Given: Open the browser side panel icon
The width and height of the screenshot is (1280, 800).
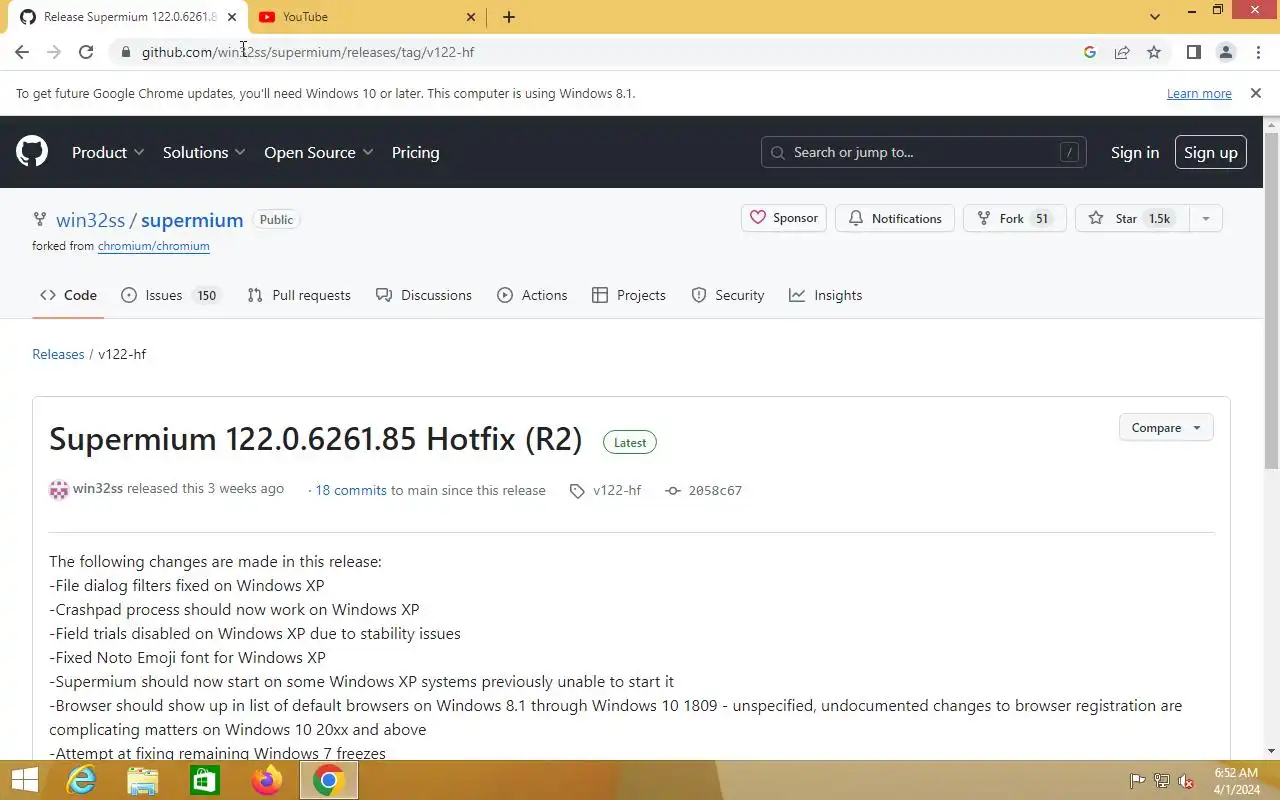Looking at the screenshot, I should click(x=1193, y=52).
